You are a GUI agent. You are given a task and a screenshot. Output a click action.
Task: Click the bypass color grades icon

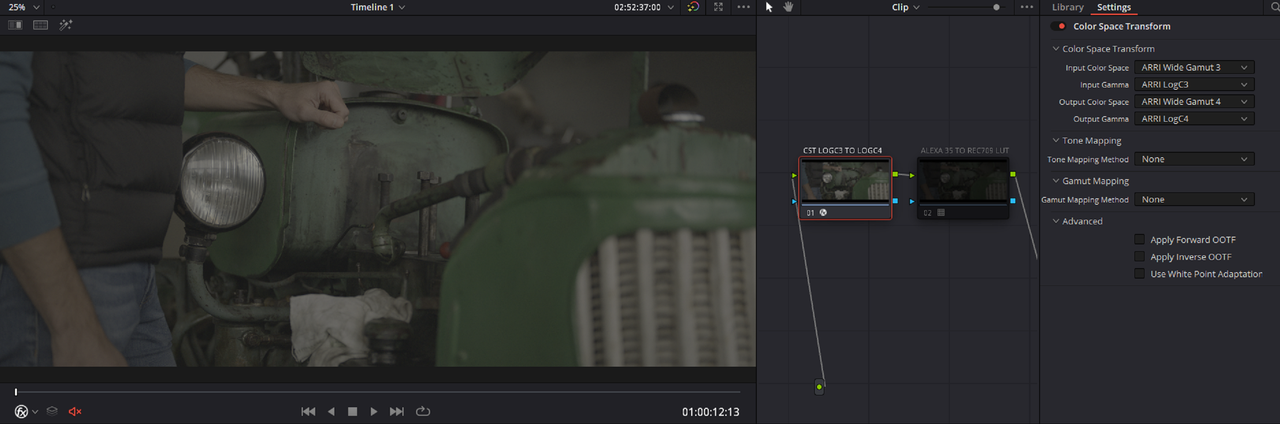tap(694, 7)
